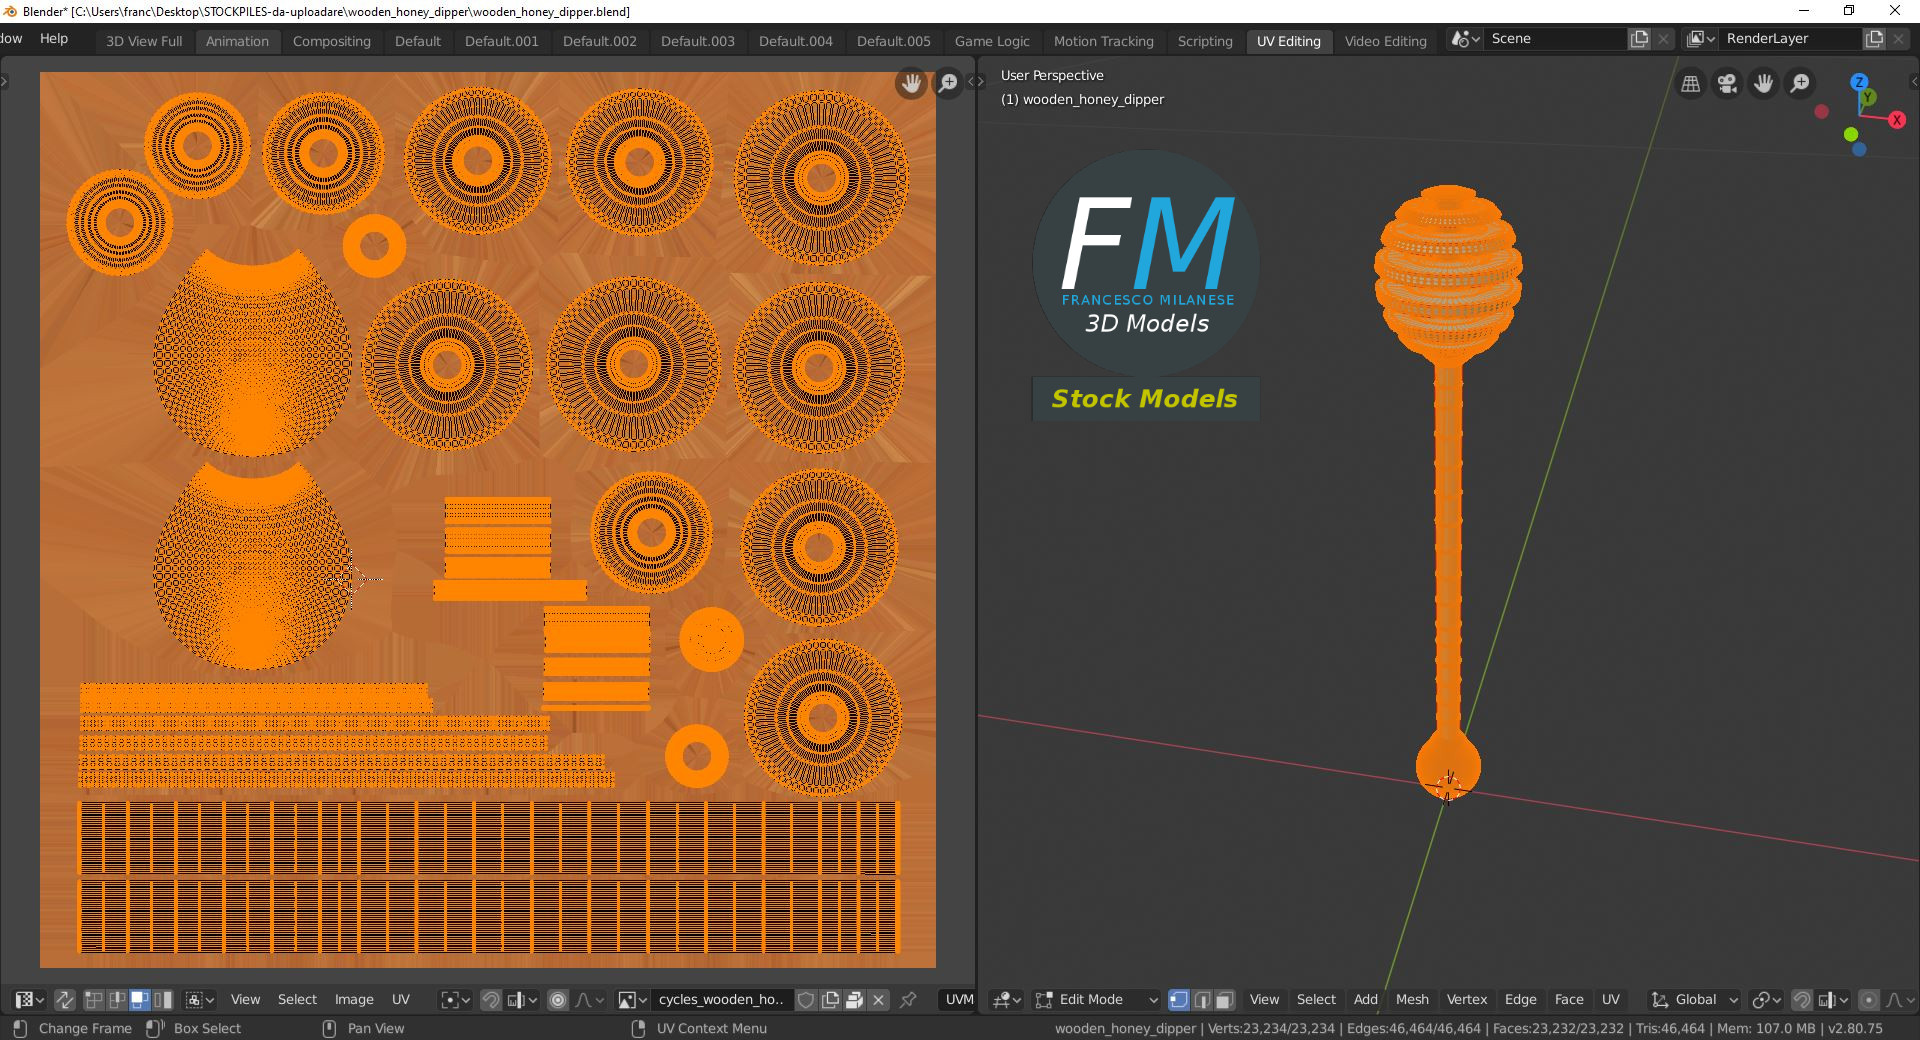
Task: Add new view layer icon
Action: 1874,39
